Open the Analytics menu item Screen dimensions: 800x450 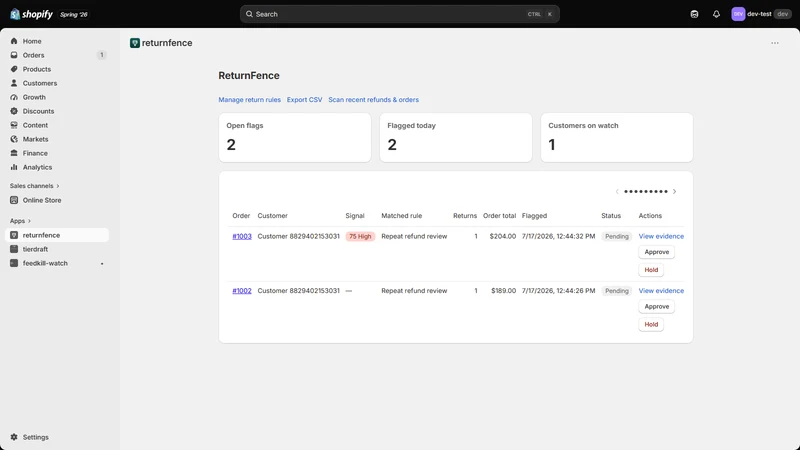[57, 167]
